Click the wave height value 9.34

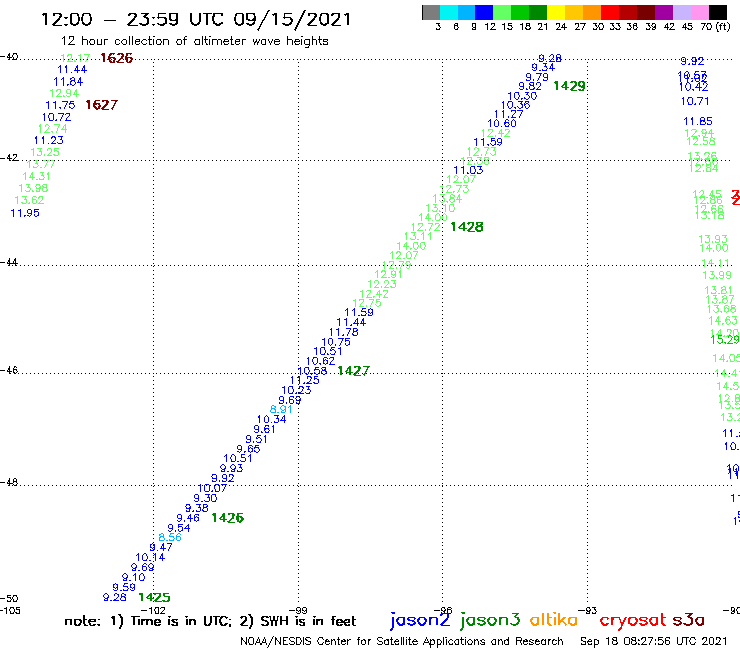click(543, 68)
